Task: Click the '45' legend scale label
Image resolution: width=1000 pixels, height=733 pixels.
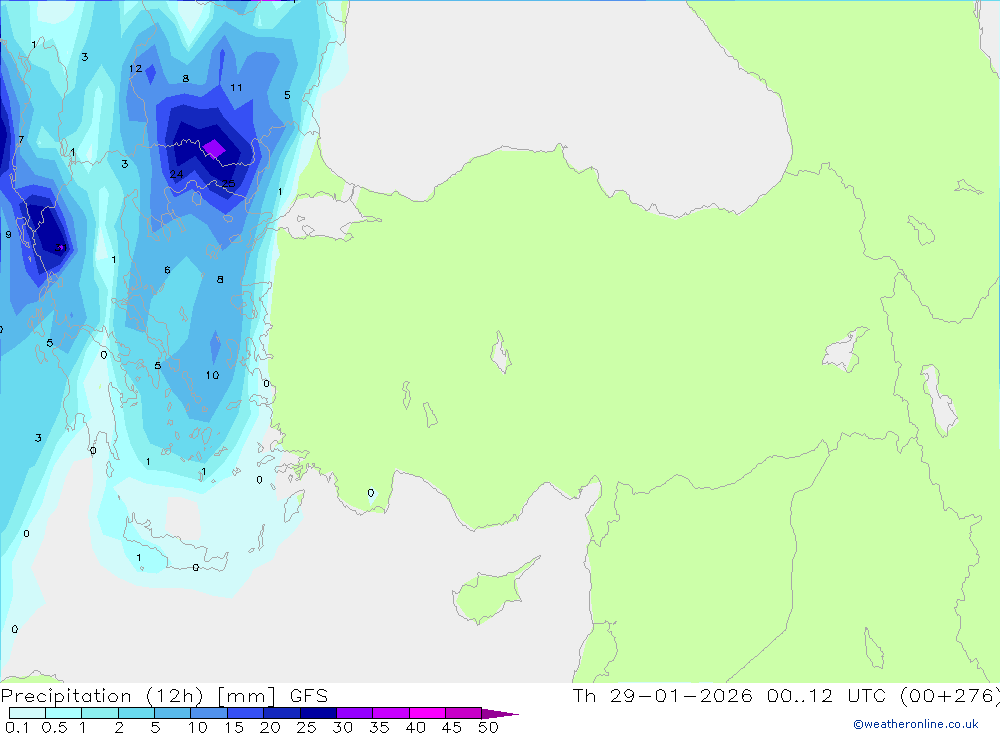Action: coord(452,727)
